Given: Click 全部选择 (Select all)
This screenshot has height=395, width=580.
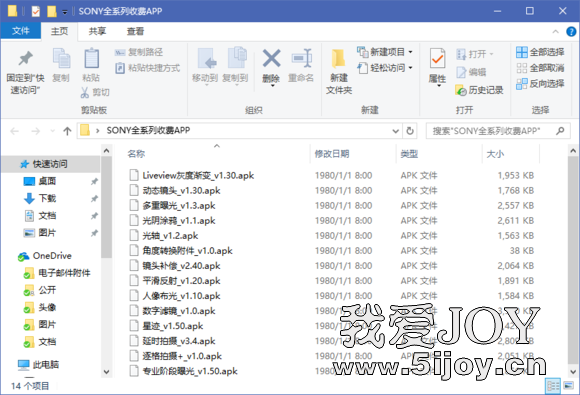Looking at the screenshot, I should coord(540,52).
